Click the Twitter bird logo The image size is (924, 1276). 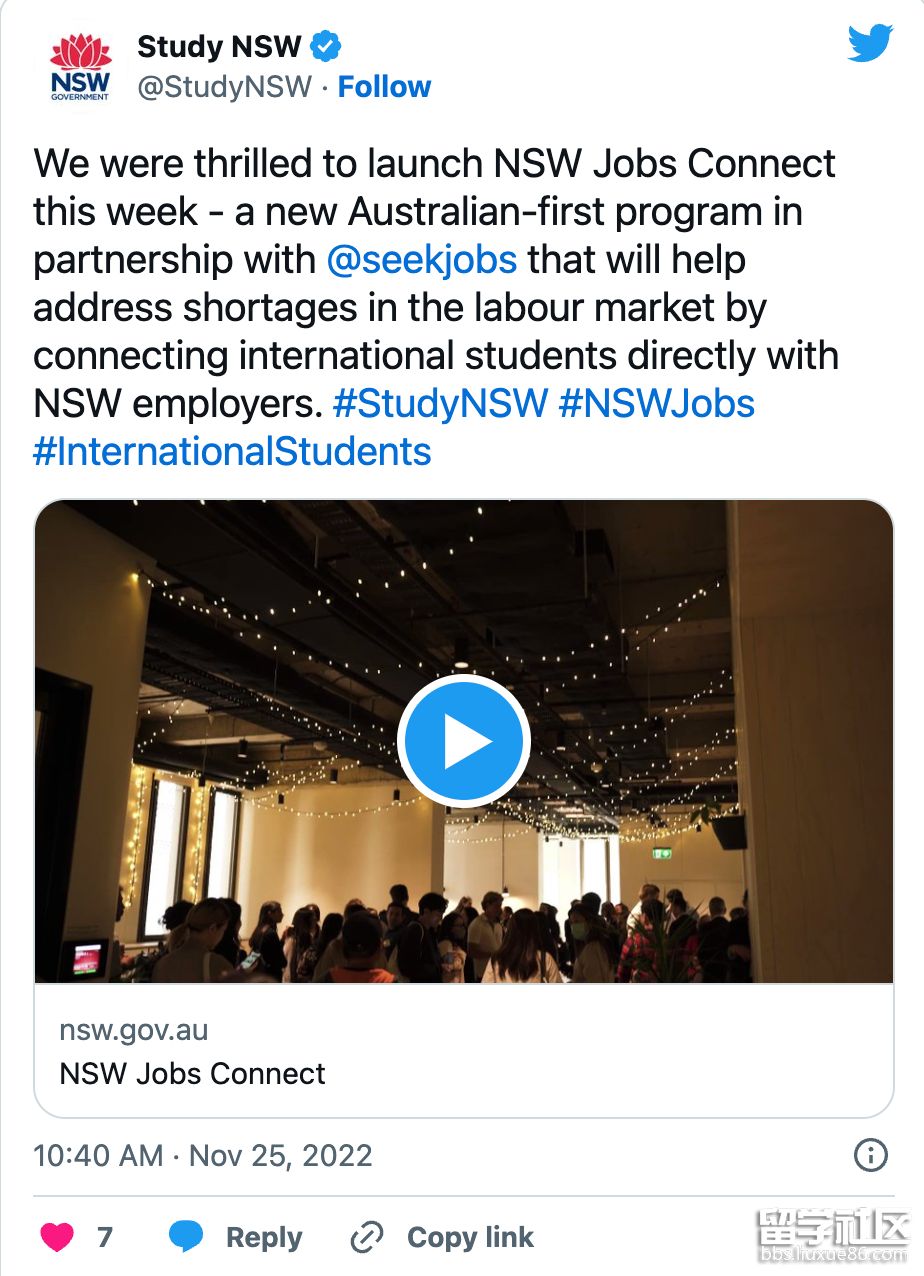[870, 44]
